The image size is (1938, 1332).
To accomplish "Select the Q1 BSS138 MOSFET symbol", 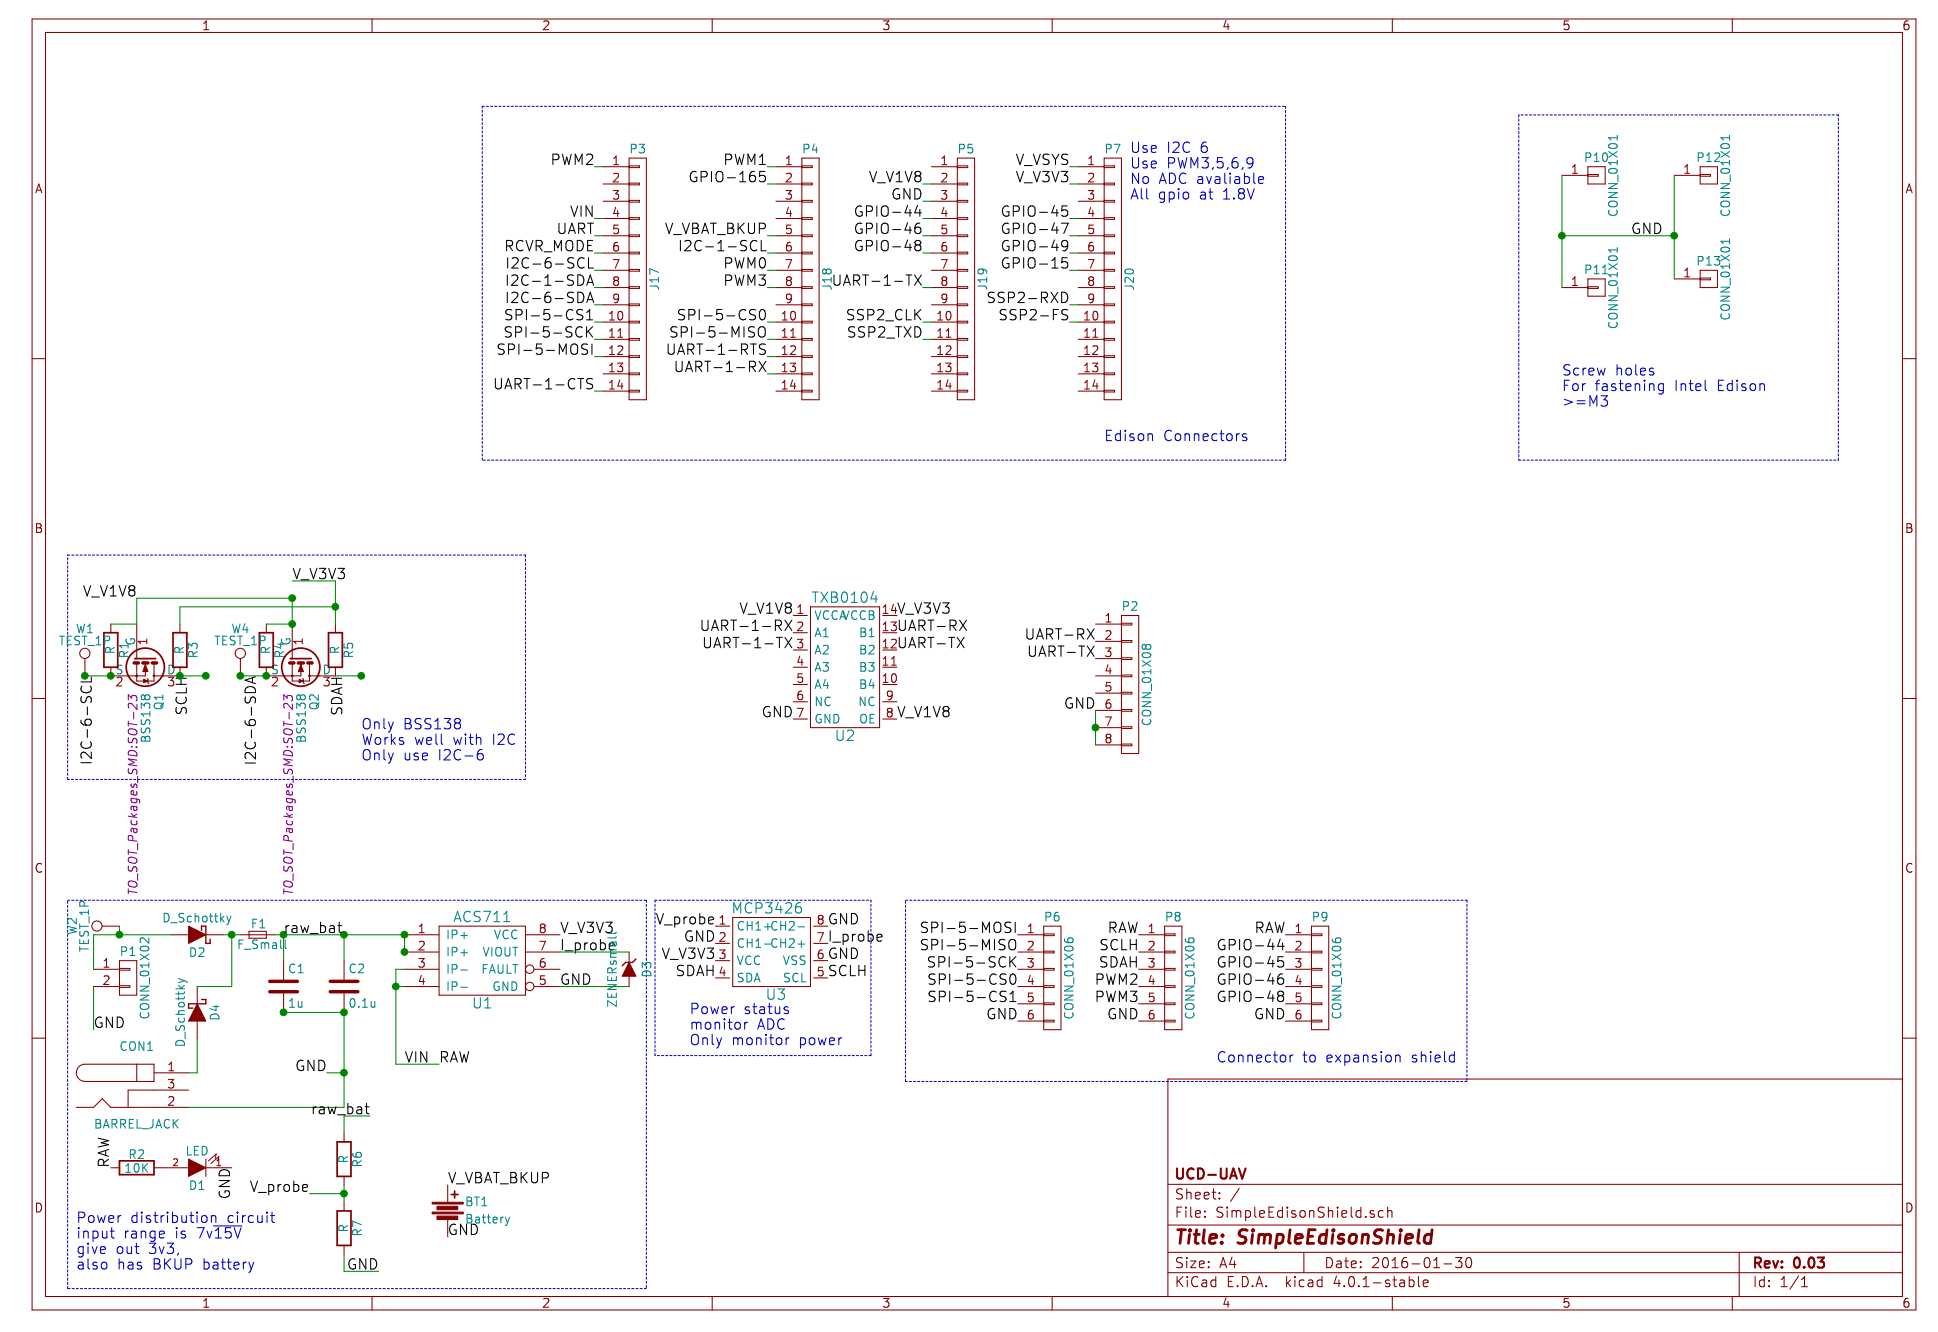I will [146, 666].
